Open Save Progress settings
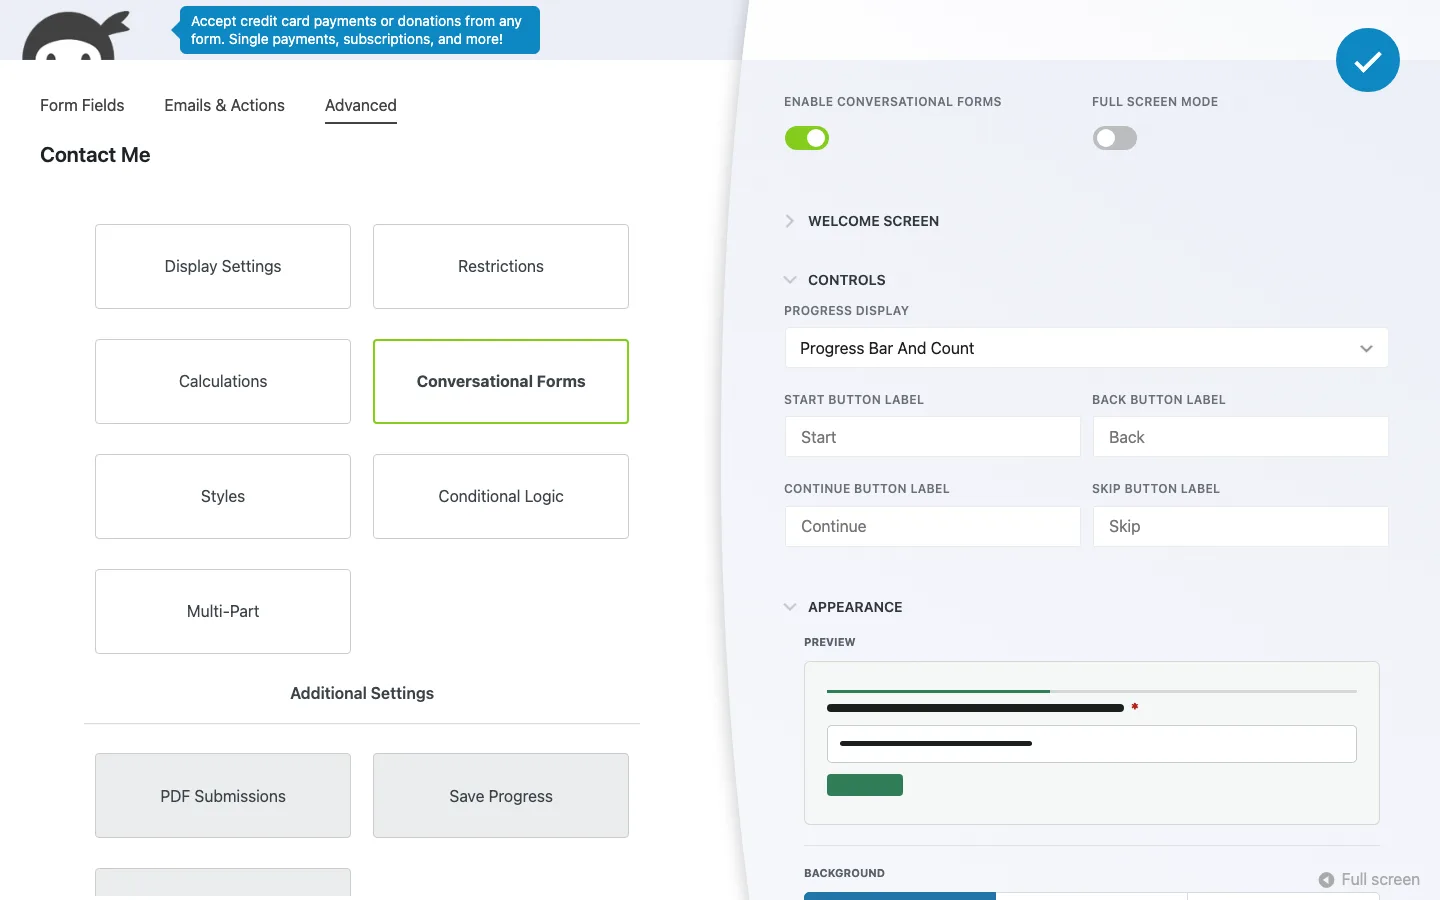The height and width of the screenshot is (900, 1440). click(501, 796)
